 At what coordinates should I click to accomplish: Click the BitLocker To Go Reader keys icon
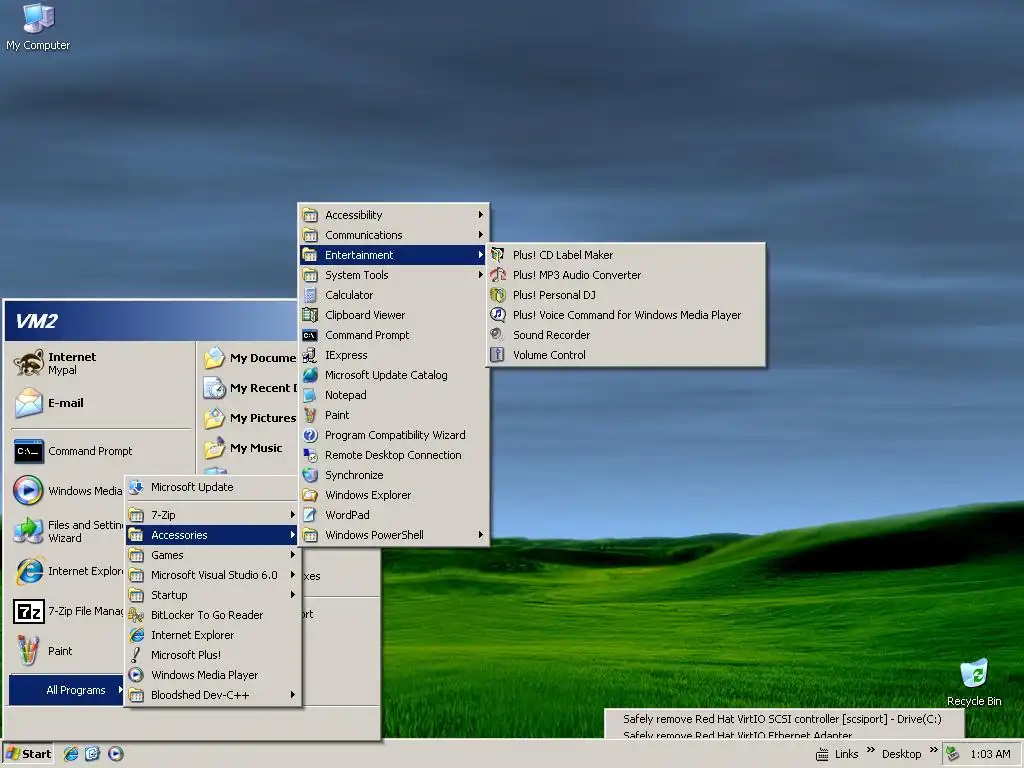pyautogui.click(x=136, y=615)
